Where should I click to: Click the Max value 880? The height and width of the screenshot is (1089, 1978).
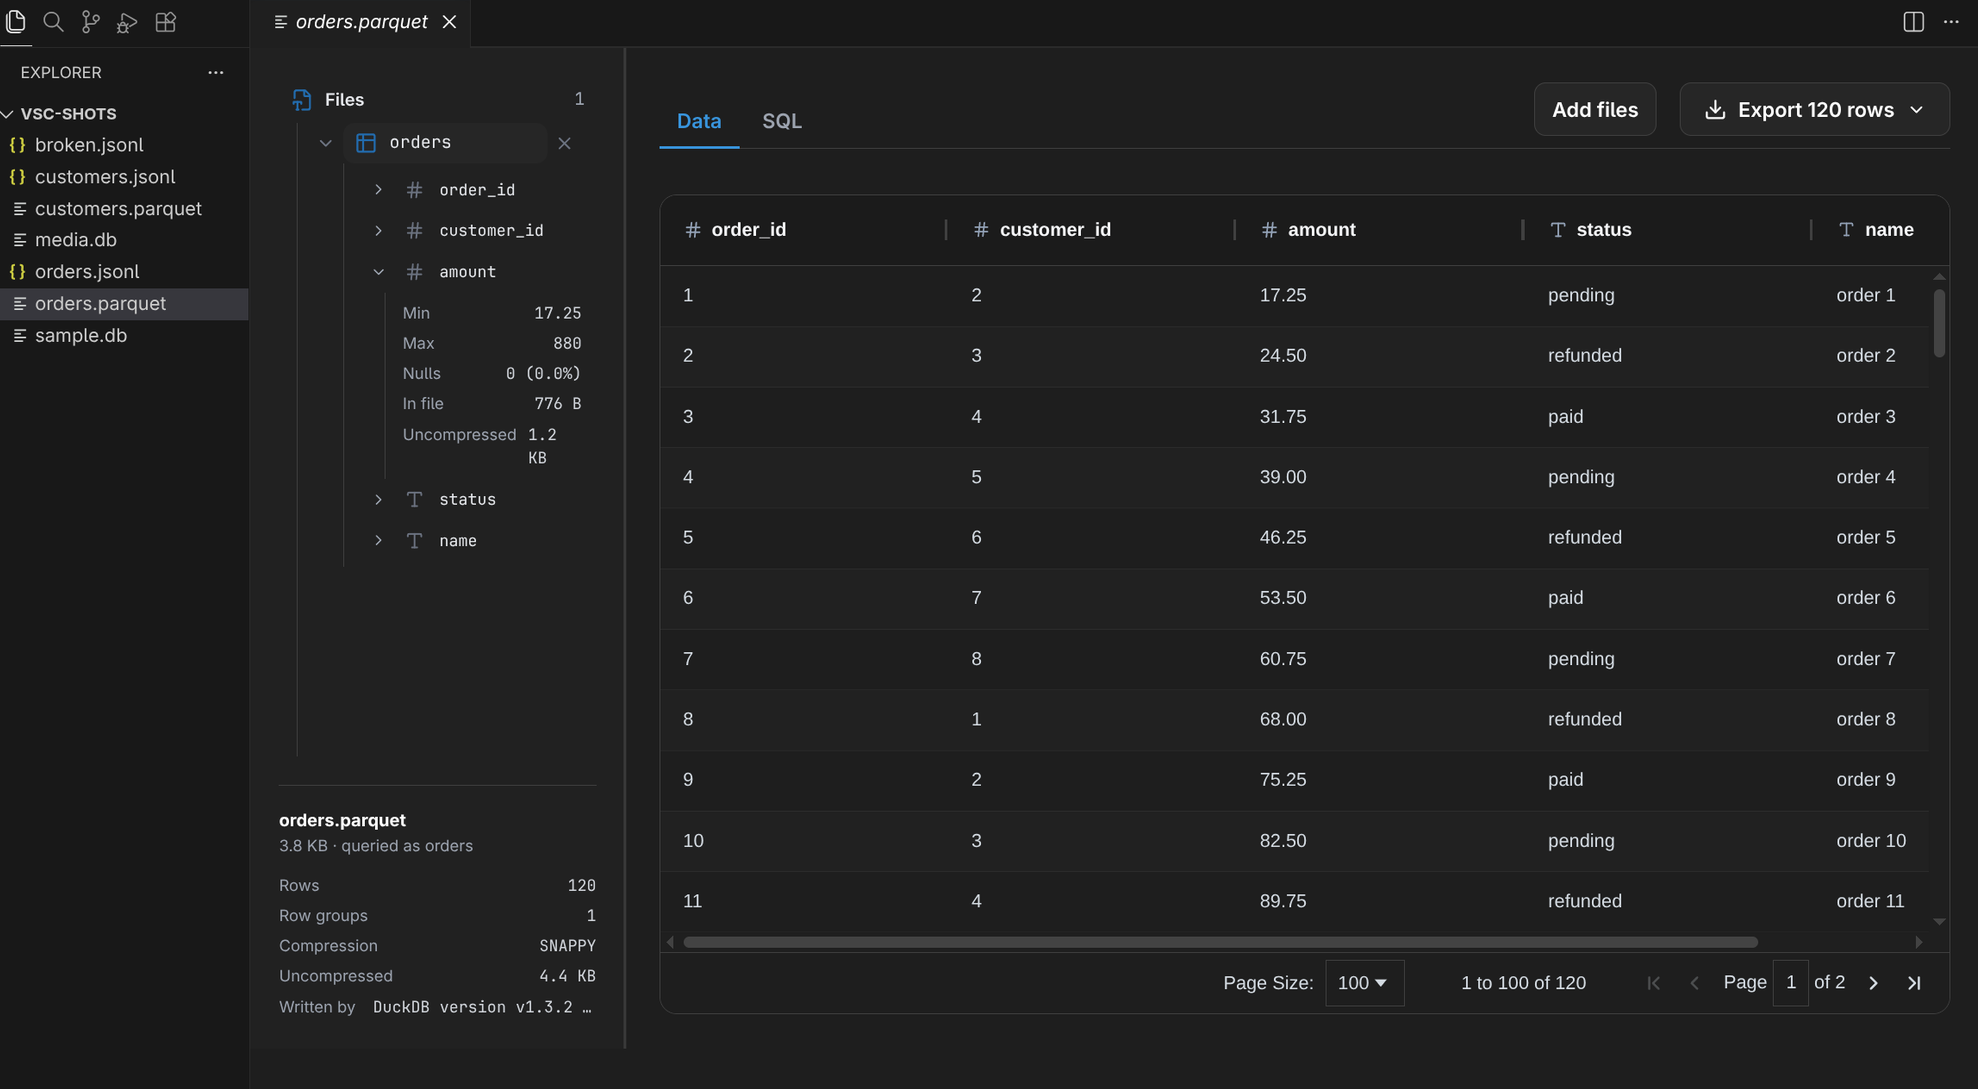click(567, 343)
